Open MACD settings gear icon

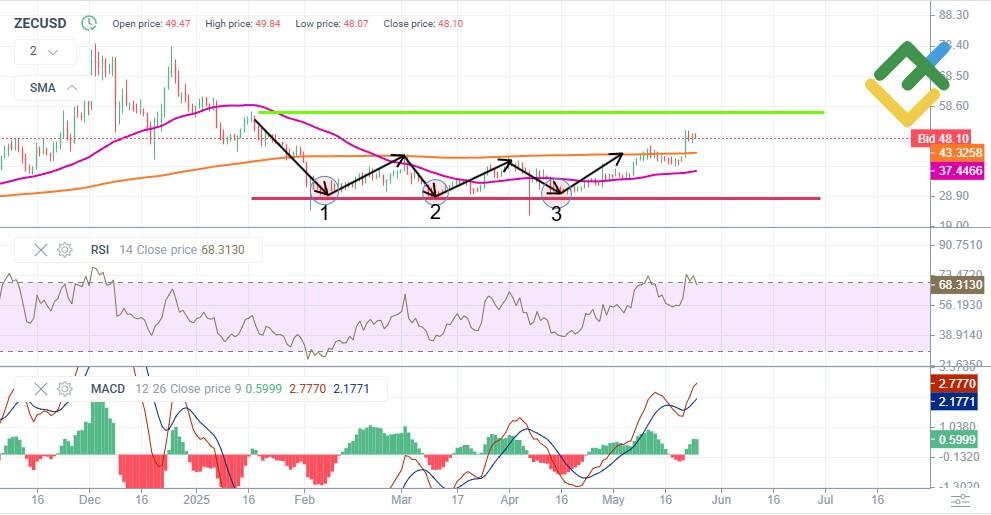(x=65, y=389)
